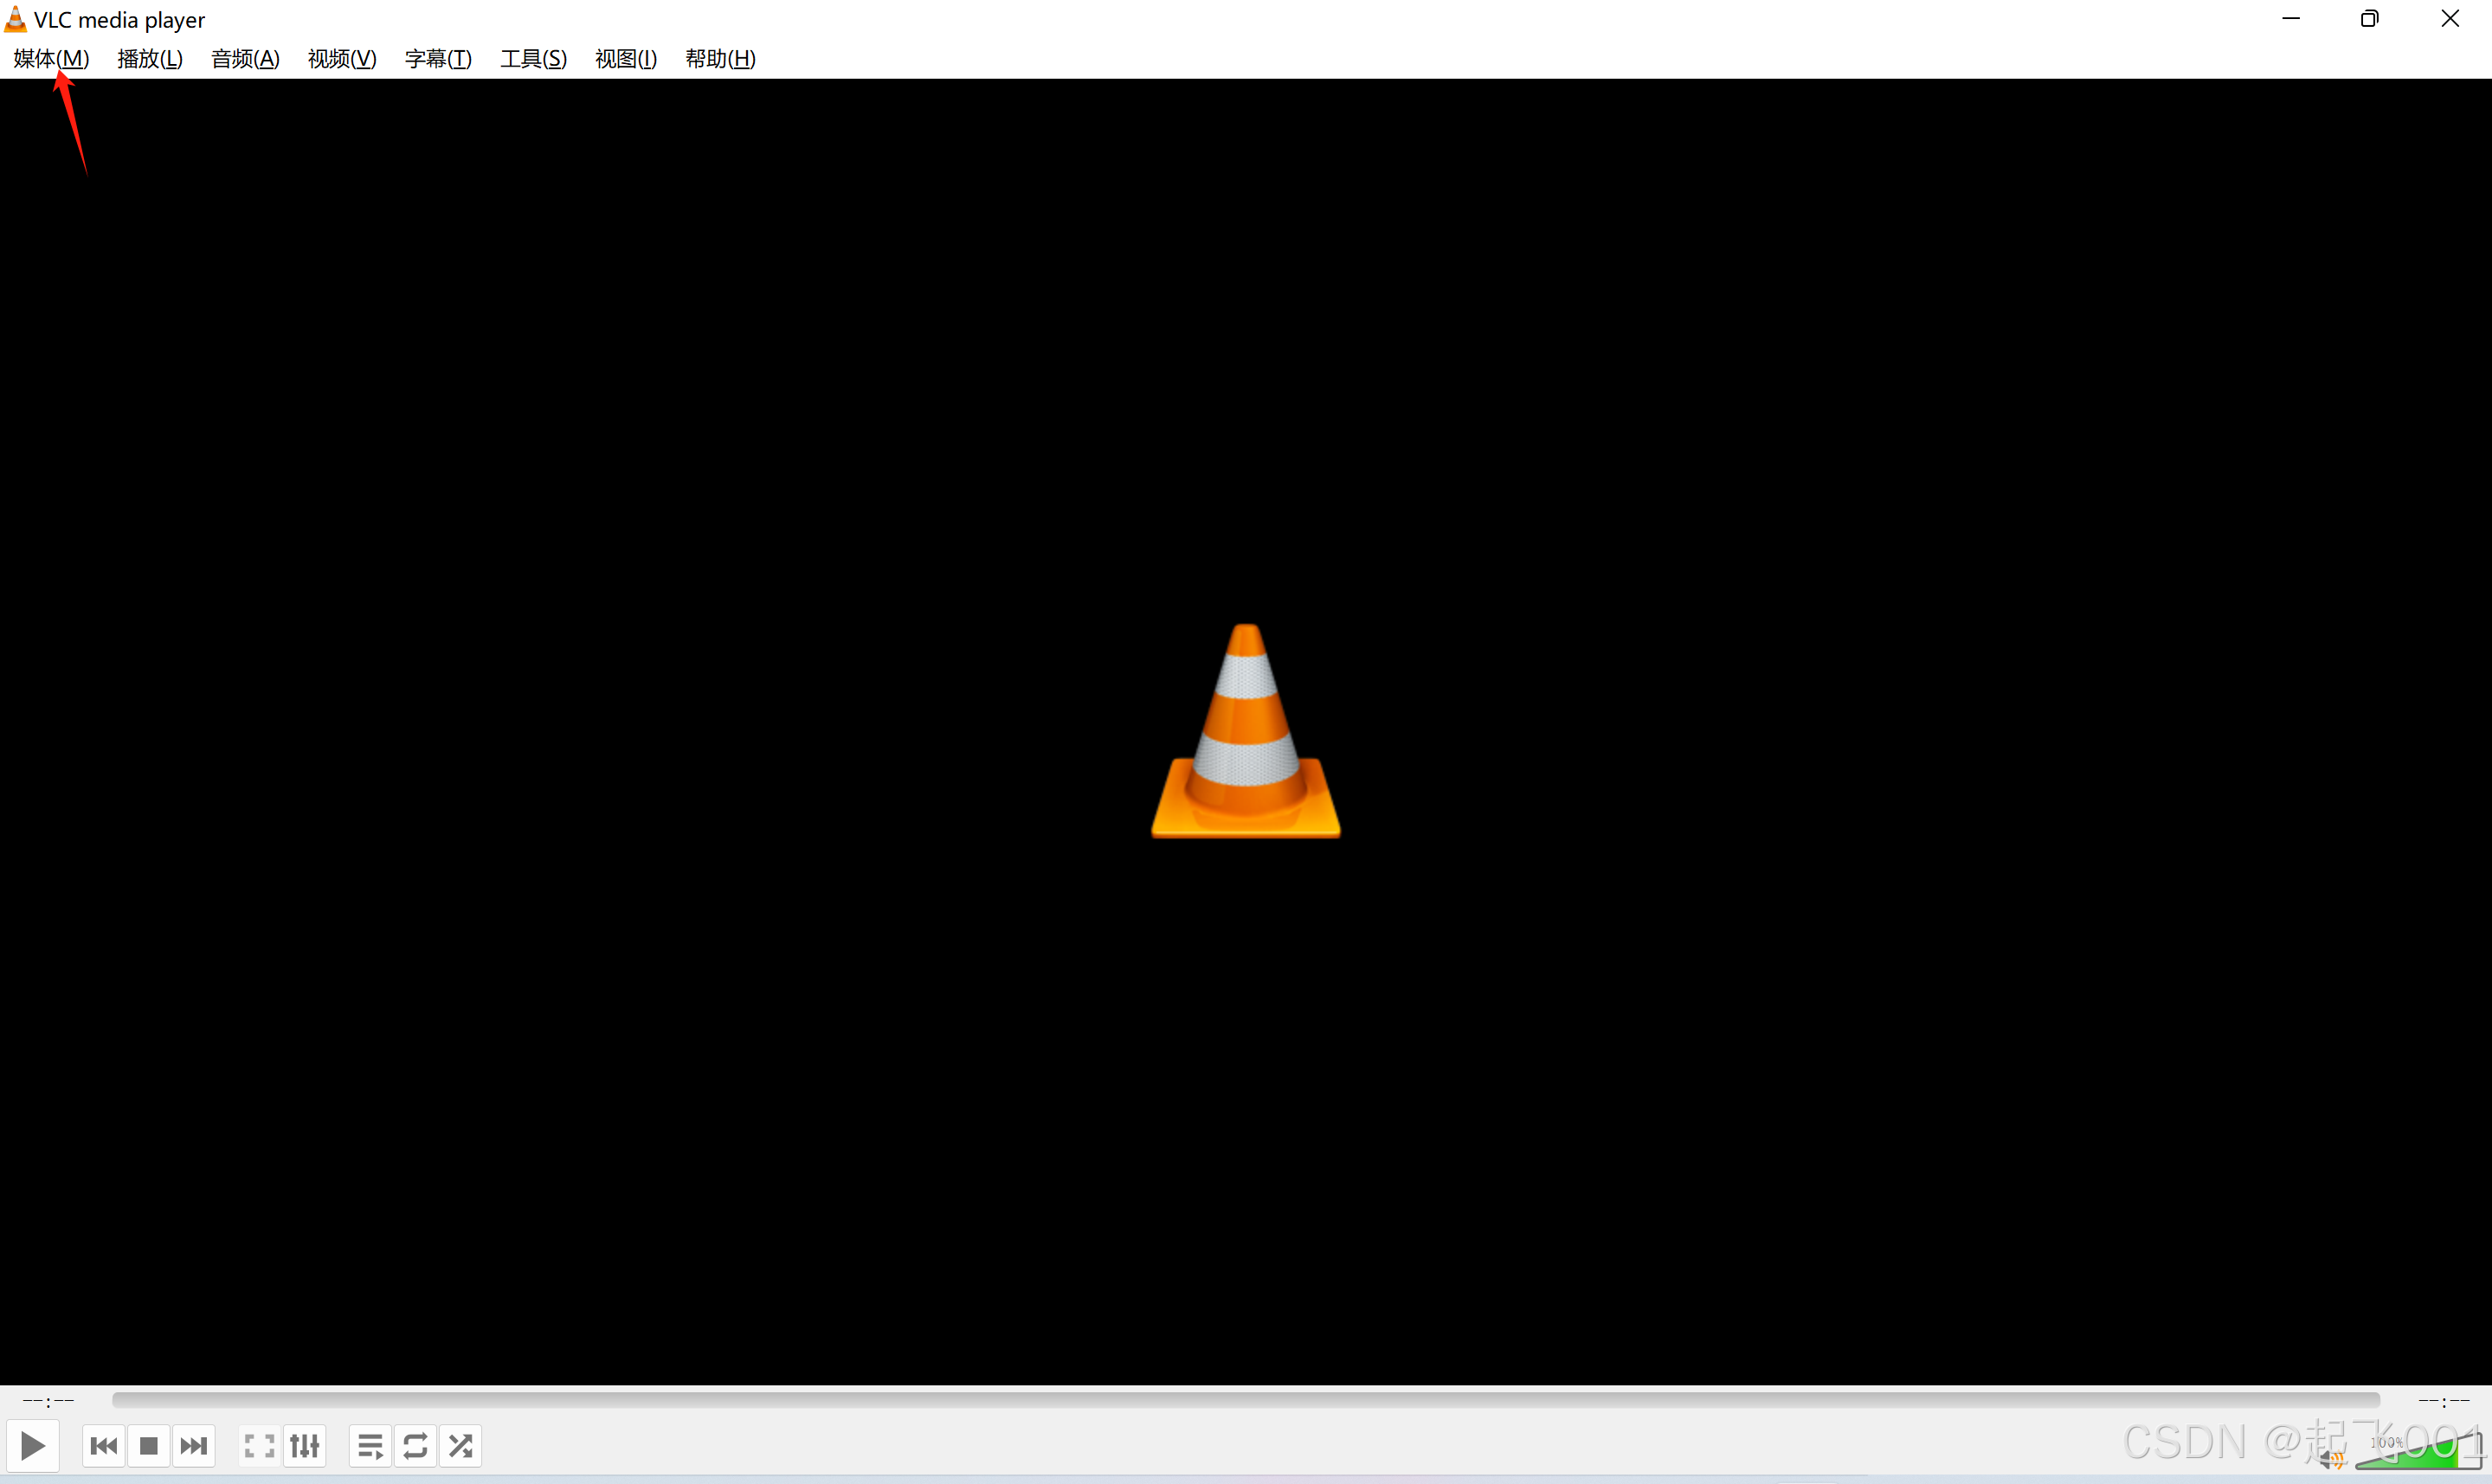The image size is (2492, 1484).
Task: Open the 工具(S) menu
Action: click(534, 59)
